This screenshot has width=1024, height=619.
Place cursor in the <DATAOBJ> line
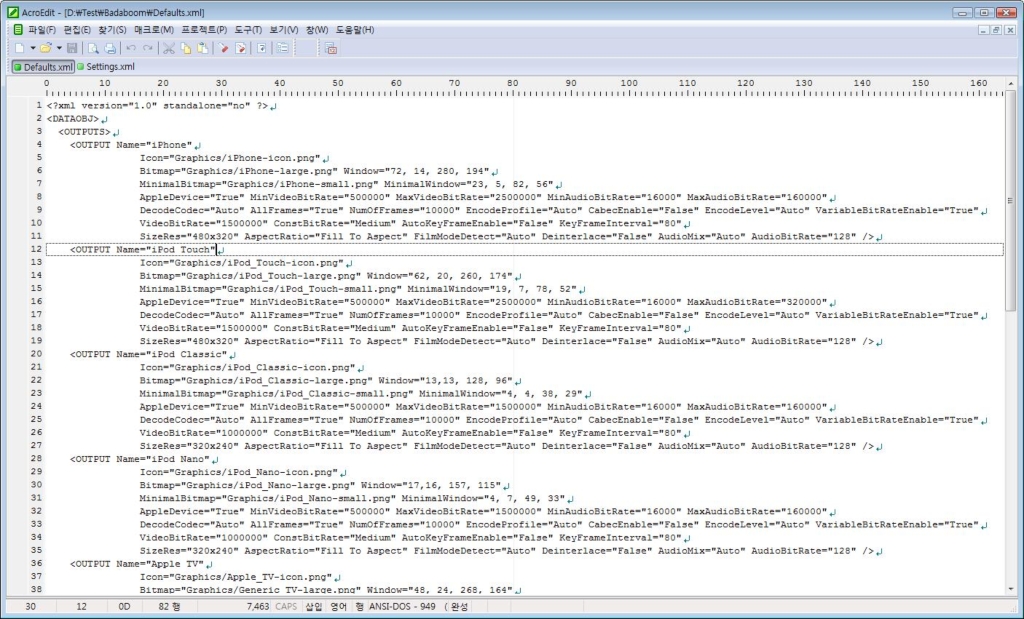point(72,119)
